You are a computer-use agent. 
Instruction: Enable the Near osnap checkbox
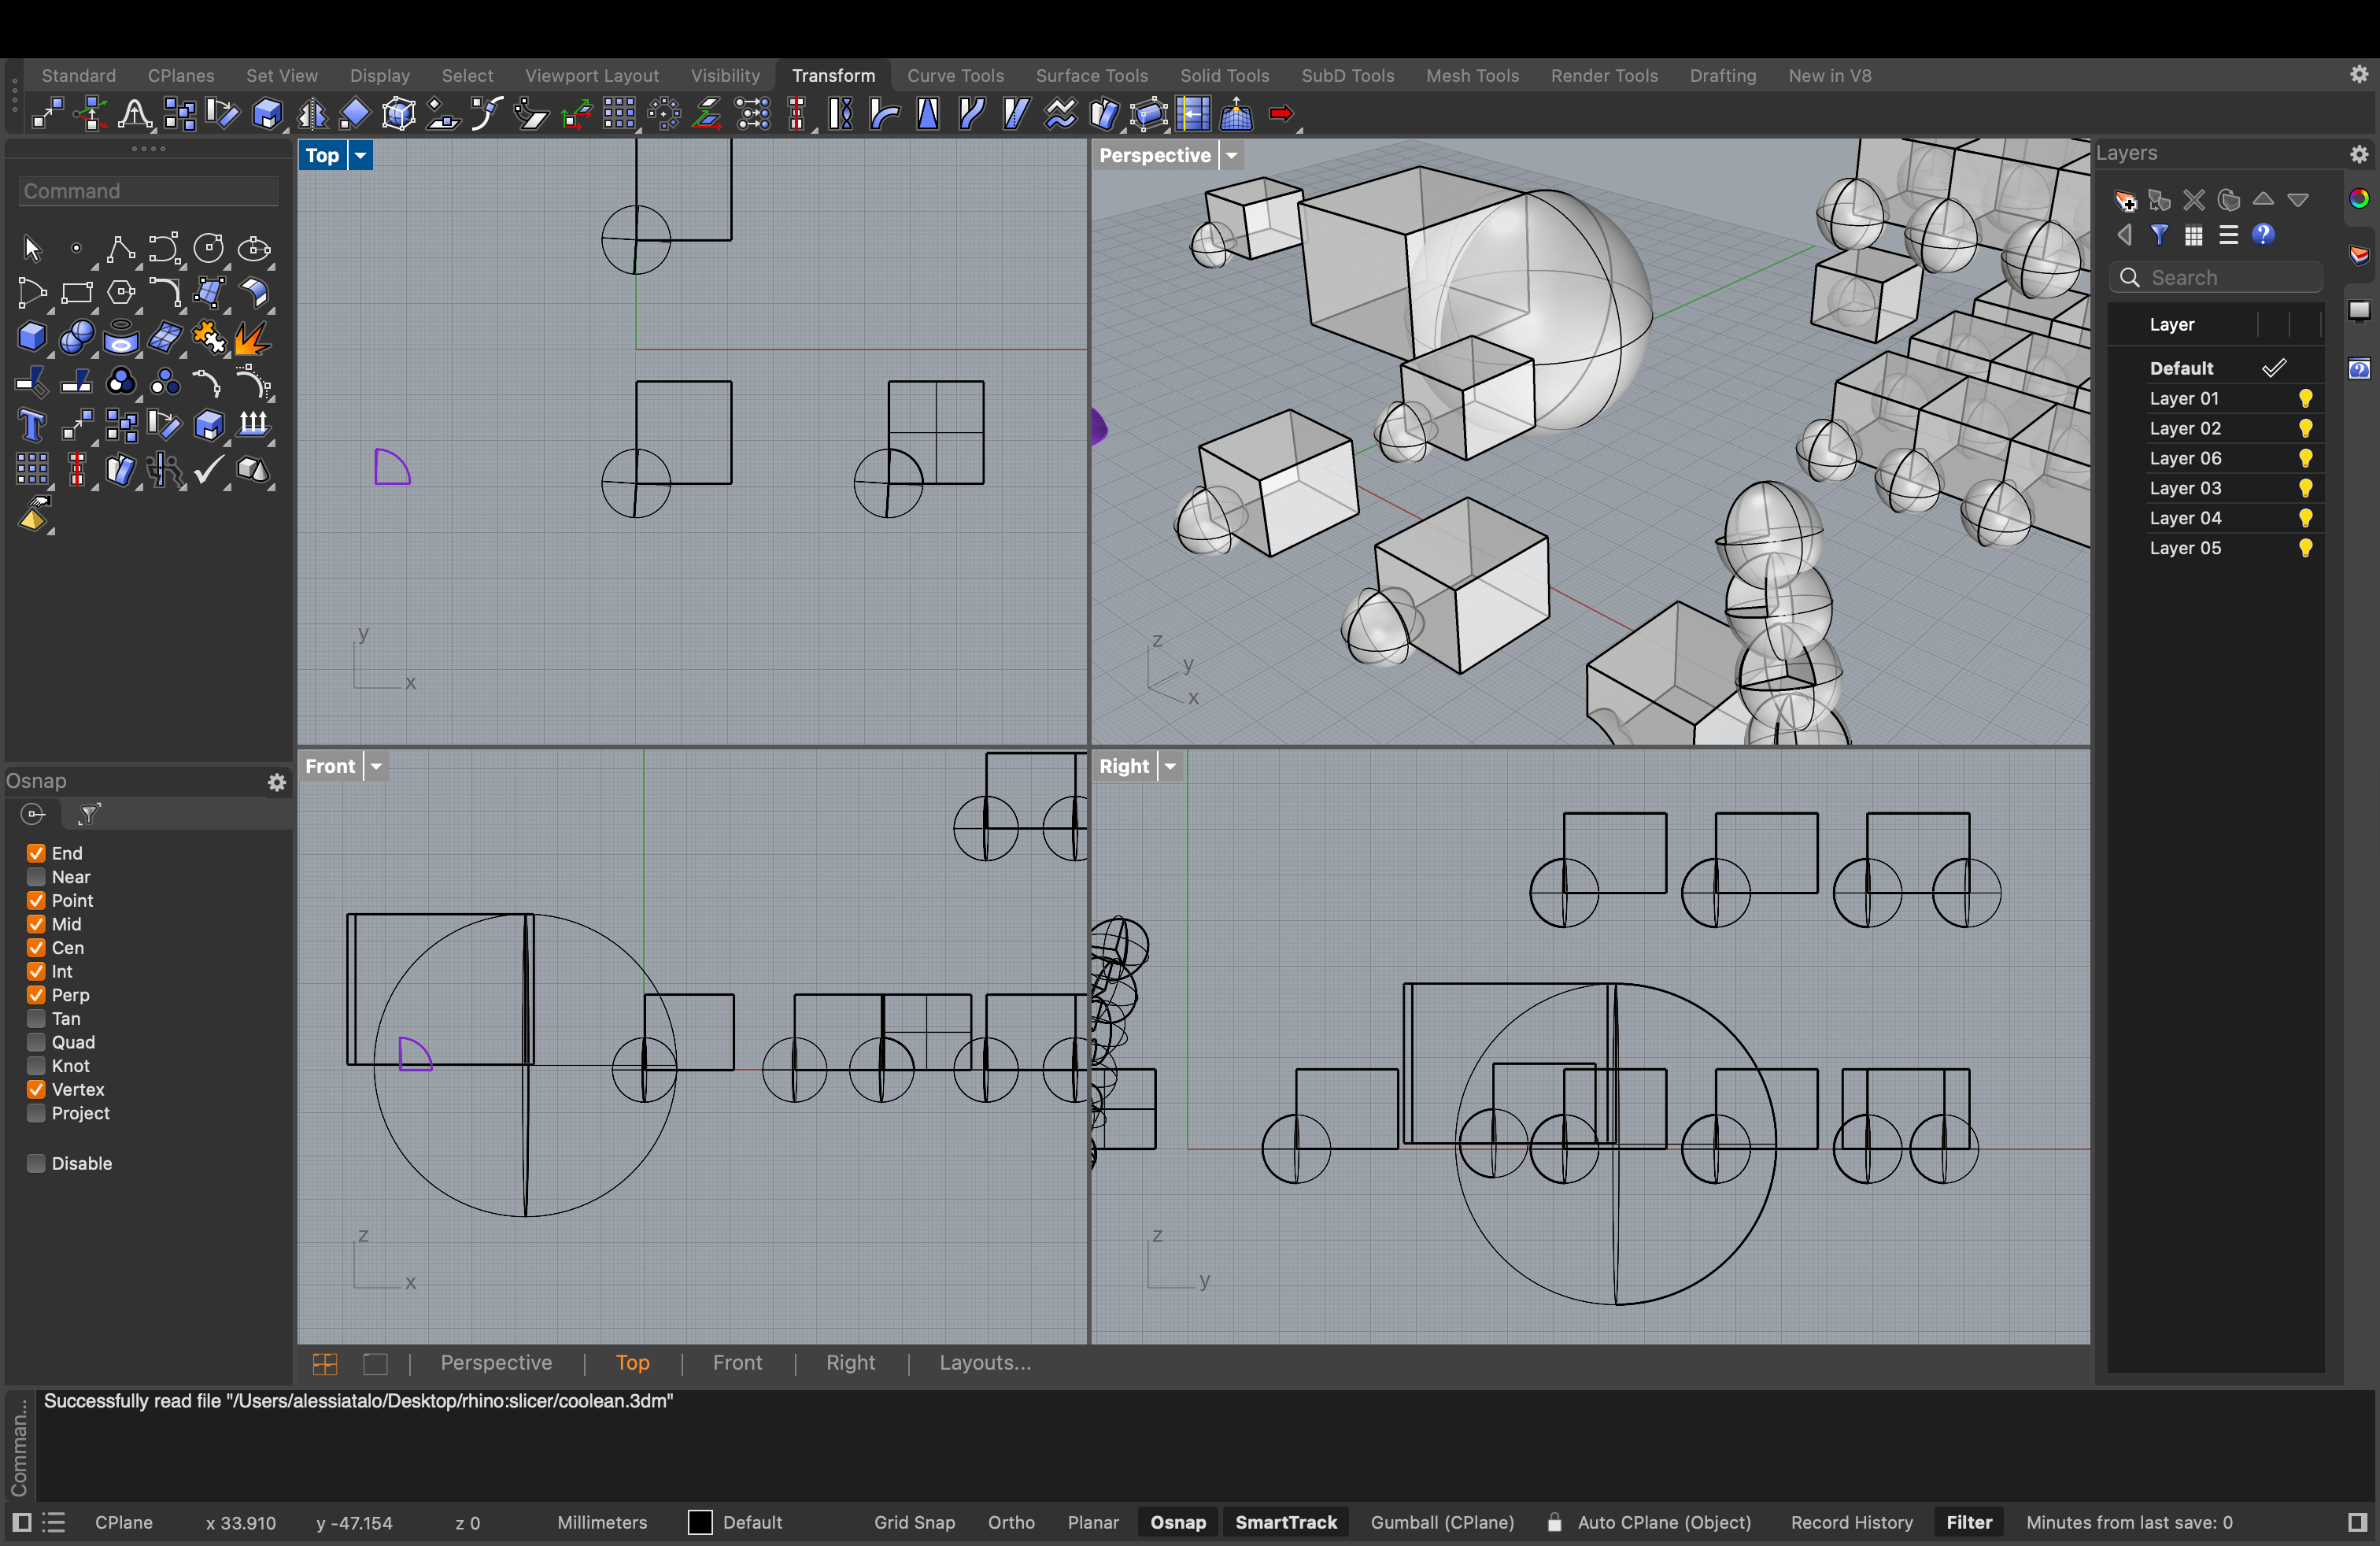coord(36,877)
